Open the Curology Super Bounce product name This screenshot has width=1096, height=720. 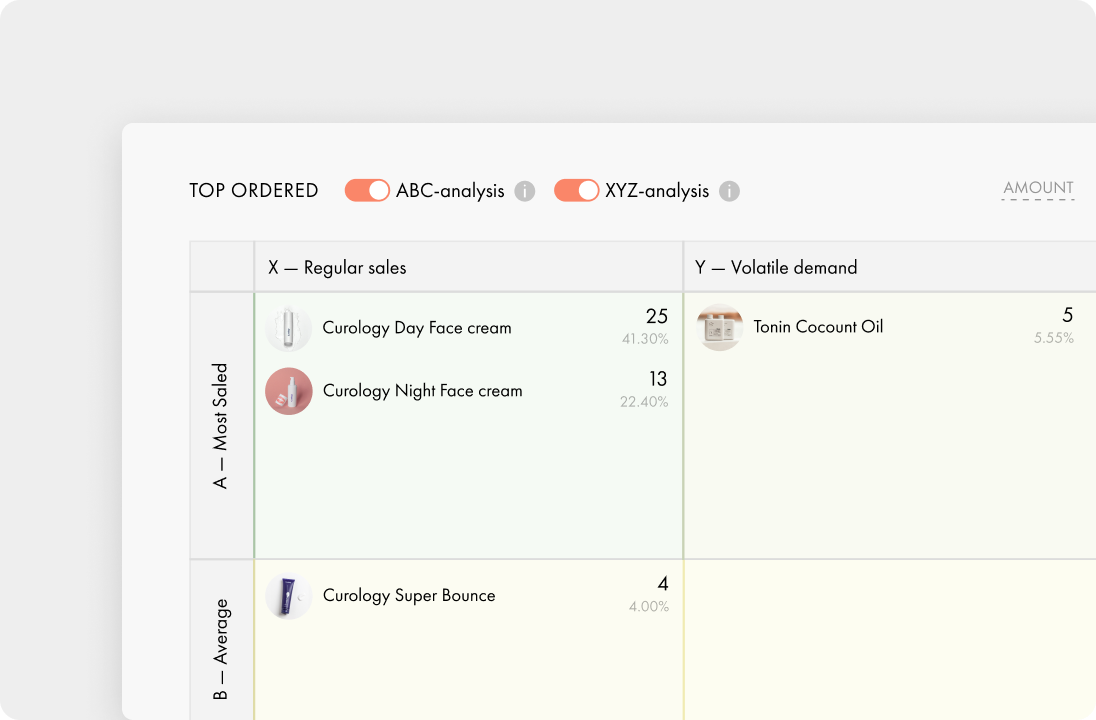409,596
